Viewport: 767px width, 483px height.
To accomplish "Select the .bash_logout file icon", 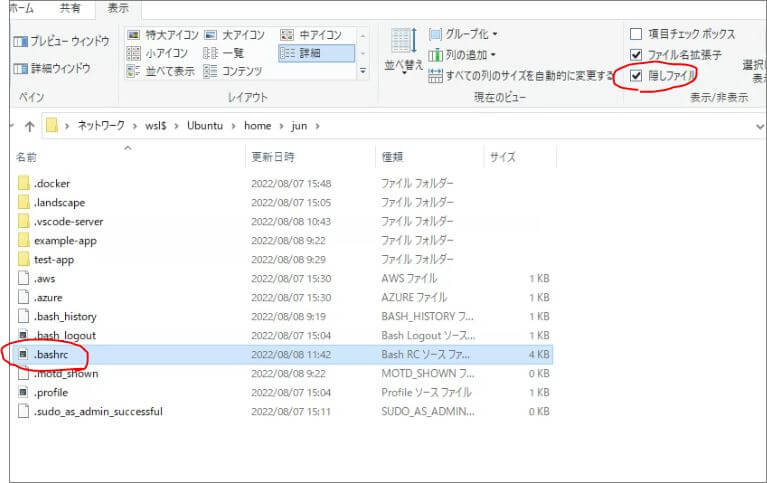I will [x=23, y=335].
